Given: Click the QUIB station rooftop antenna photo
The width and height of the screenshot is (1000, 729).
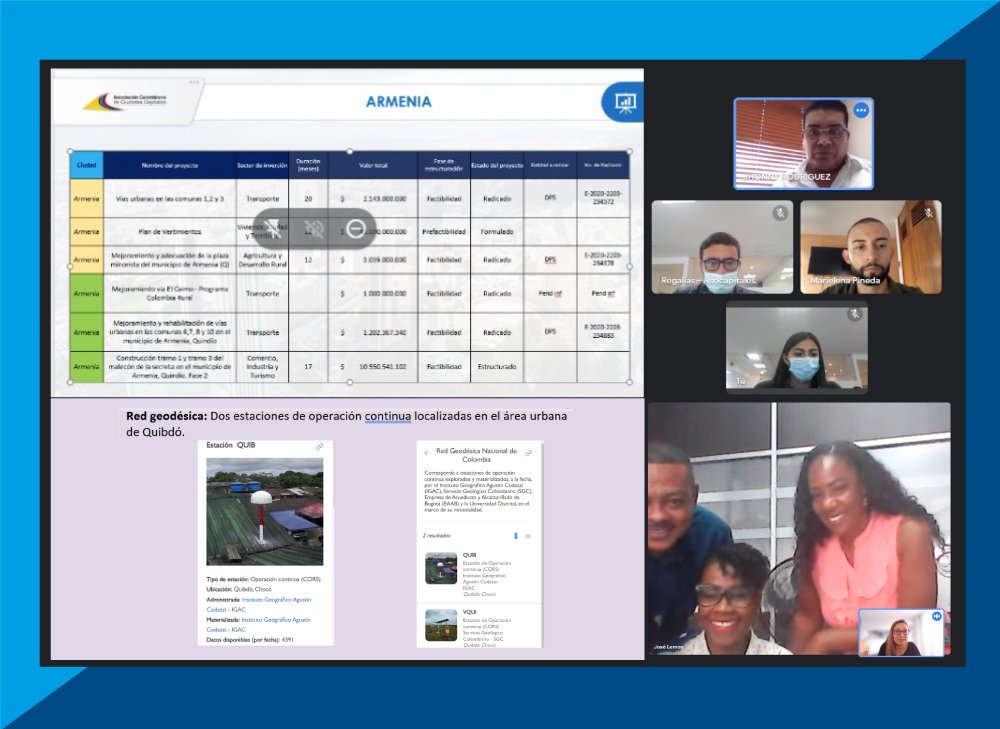Looking at the screenshot, I should 265,511.
